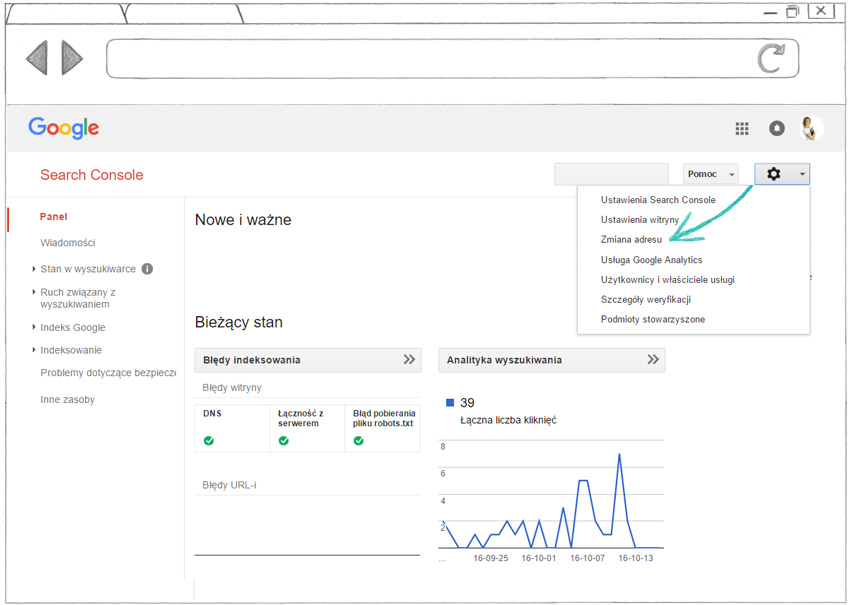Choose Usługa Google Analytics menu entry

(651, 260)
